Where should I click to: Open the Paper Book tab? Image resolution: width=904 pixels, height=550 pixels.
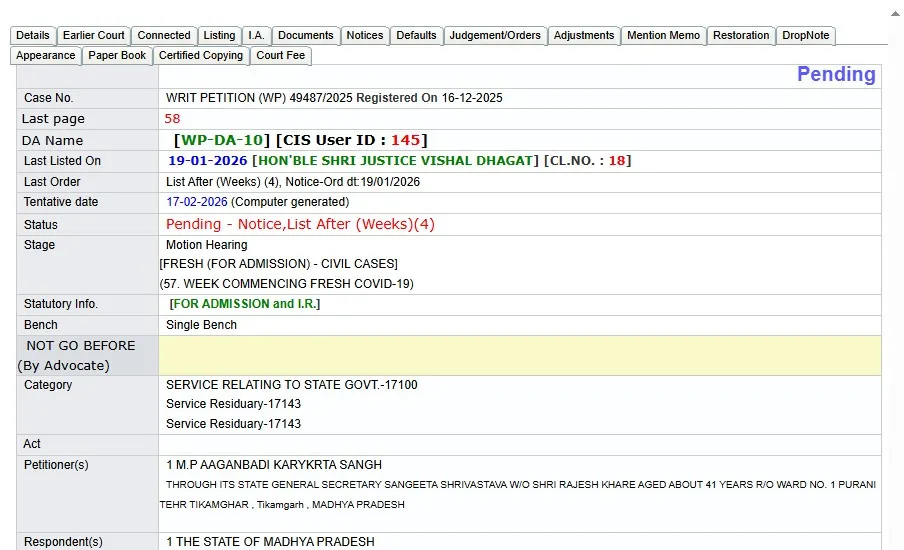117,56
